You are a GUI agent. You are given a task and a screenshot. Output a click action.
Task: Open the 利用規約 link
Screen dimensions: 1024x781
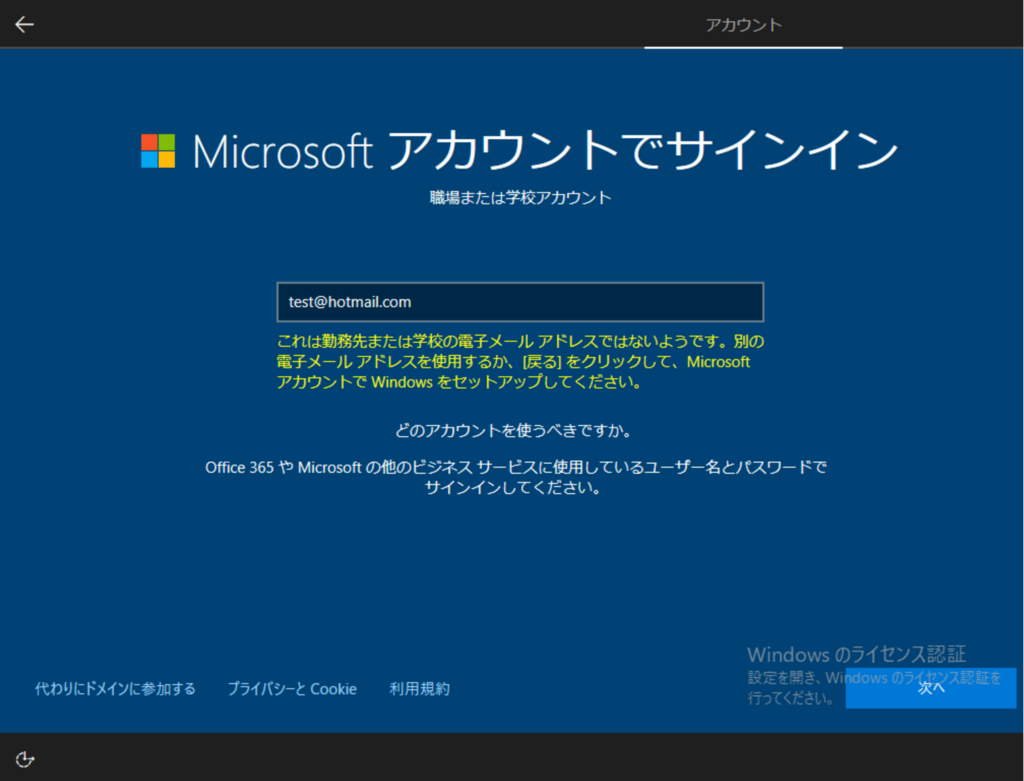pos(419,689)
